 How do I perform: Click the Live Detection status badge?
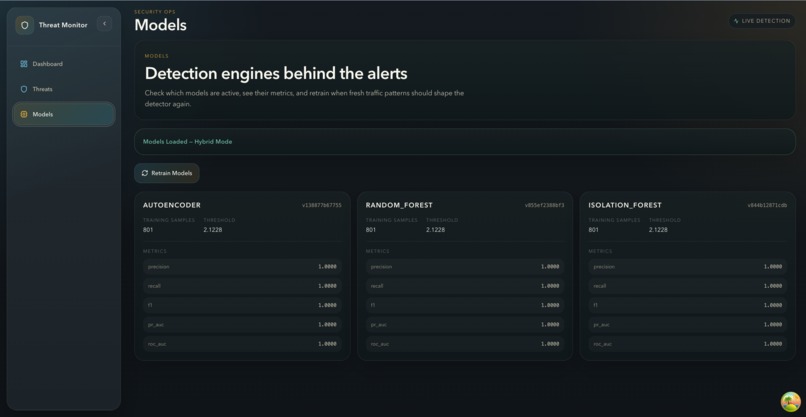pyautogui.click(x=762, y=21)
